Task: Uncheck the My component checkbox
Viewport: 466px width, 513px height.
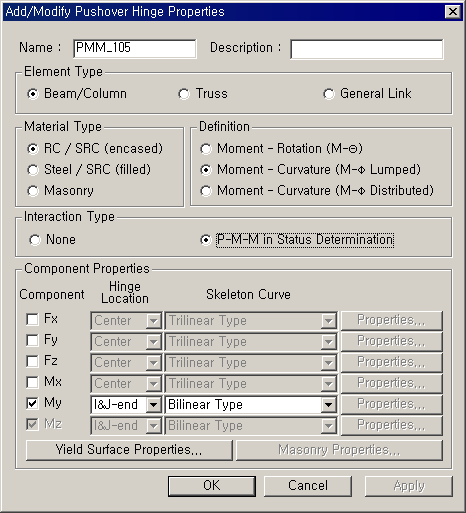Action: [32, 403]
